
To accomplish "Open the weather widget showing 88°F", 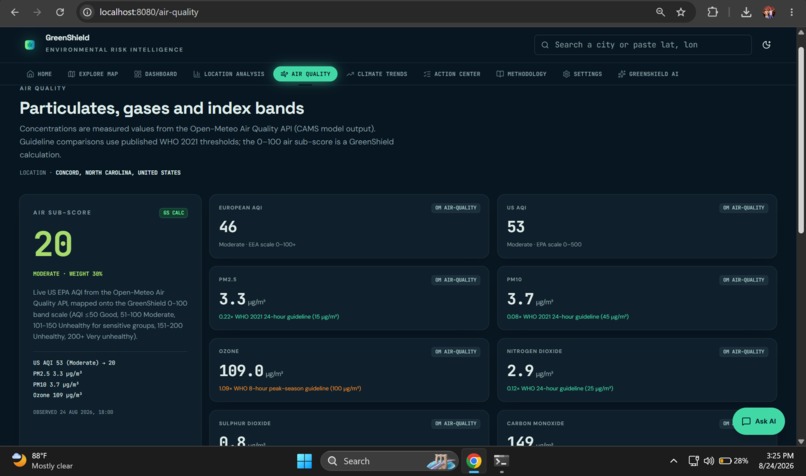I will click(42, 461).
